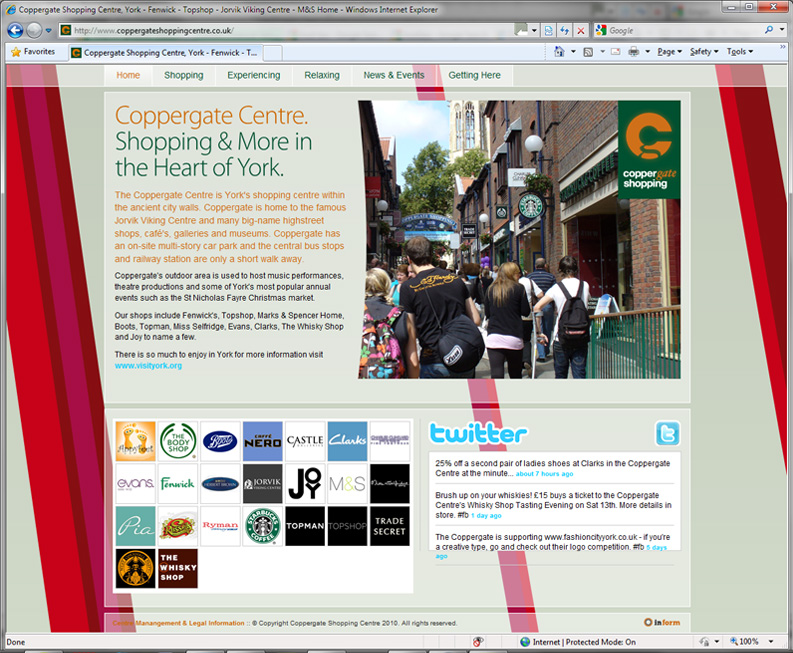Open the Shopping navigation menu
Viewport: 793px width, 653px height.
(184, 75)
